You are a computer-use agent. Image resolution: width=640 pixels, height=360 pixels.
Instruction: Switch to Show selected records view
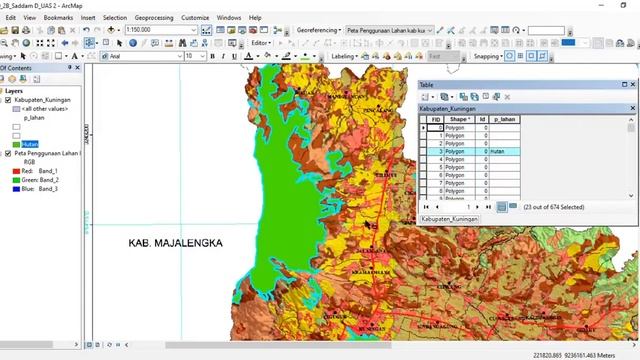(x=513, y=207)
